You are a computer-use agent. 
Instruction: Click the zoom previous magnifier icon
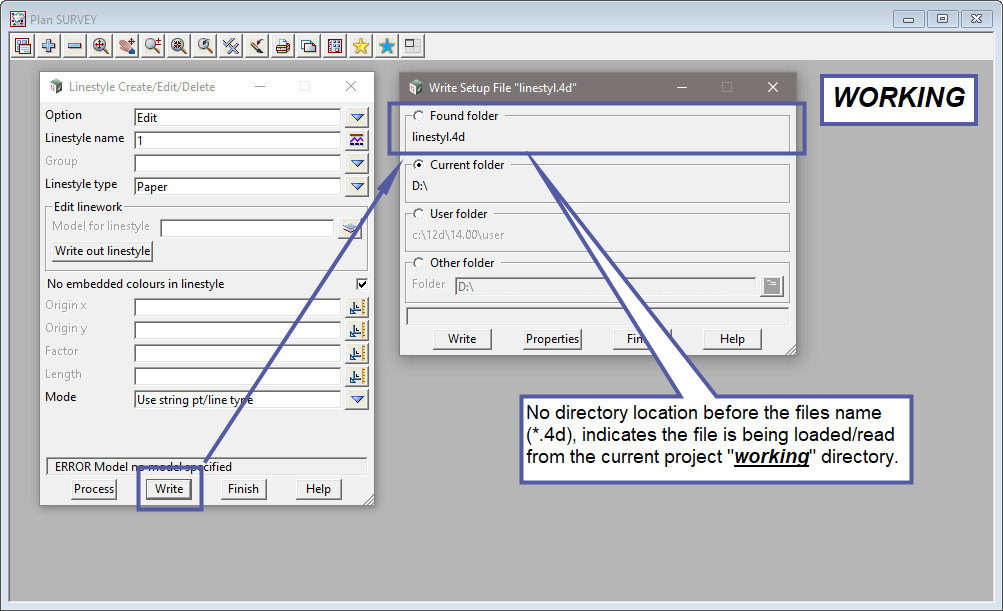tap(205, 46)
